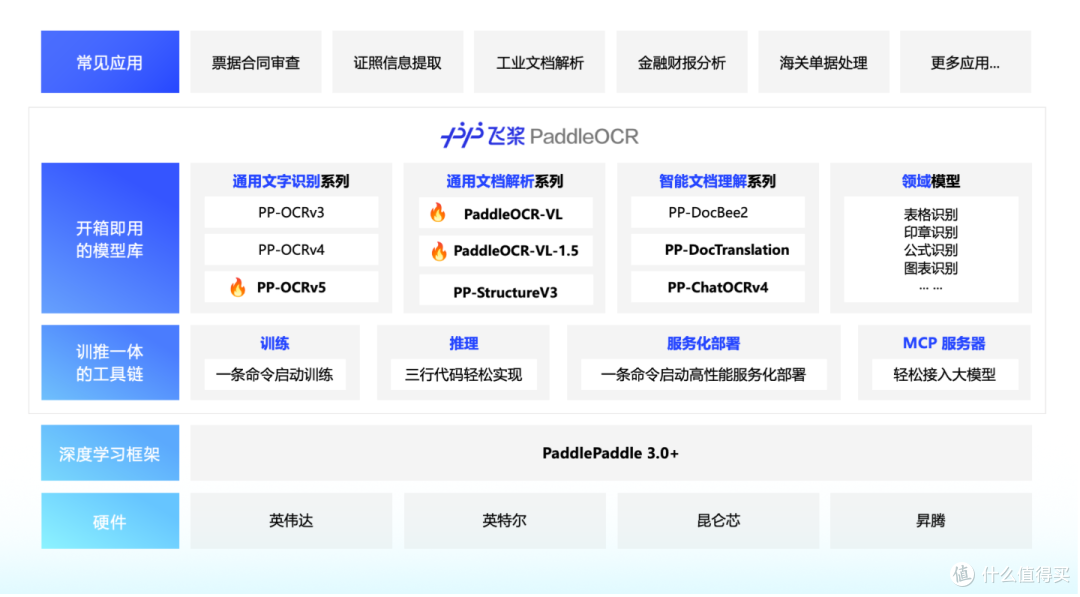This screenshot has height=597, width=1080.
Task: Select the 深度学习框架 blue block
Action: (110, 453)
